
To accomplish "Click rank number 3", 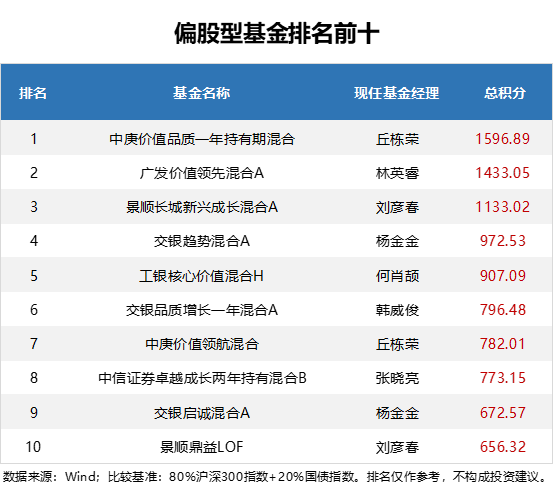I will coord(34,207).
